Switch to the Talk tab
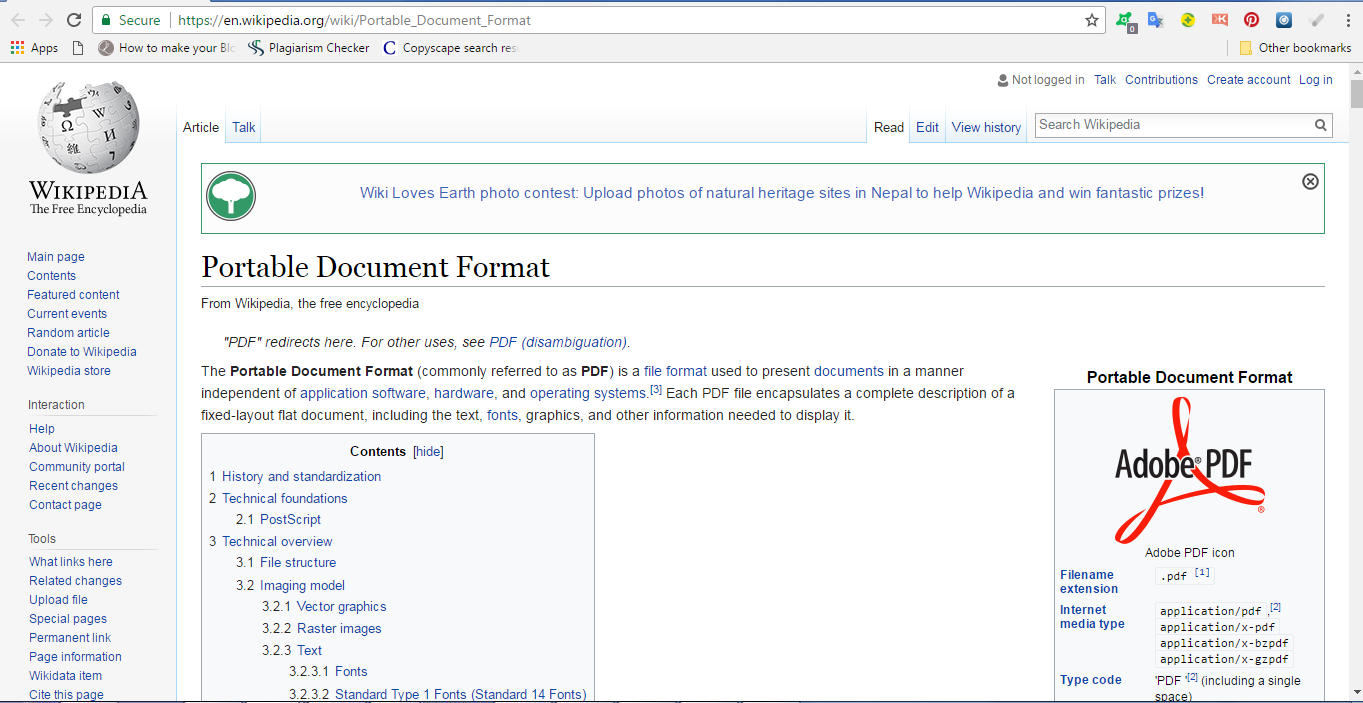Viewport: 1363px width, 703px height. (243, 127)
